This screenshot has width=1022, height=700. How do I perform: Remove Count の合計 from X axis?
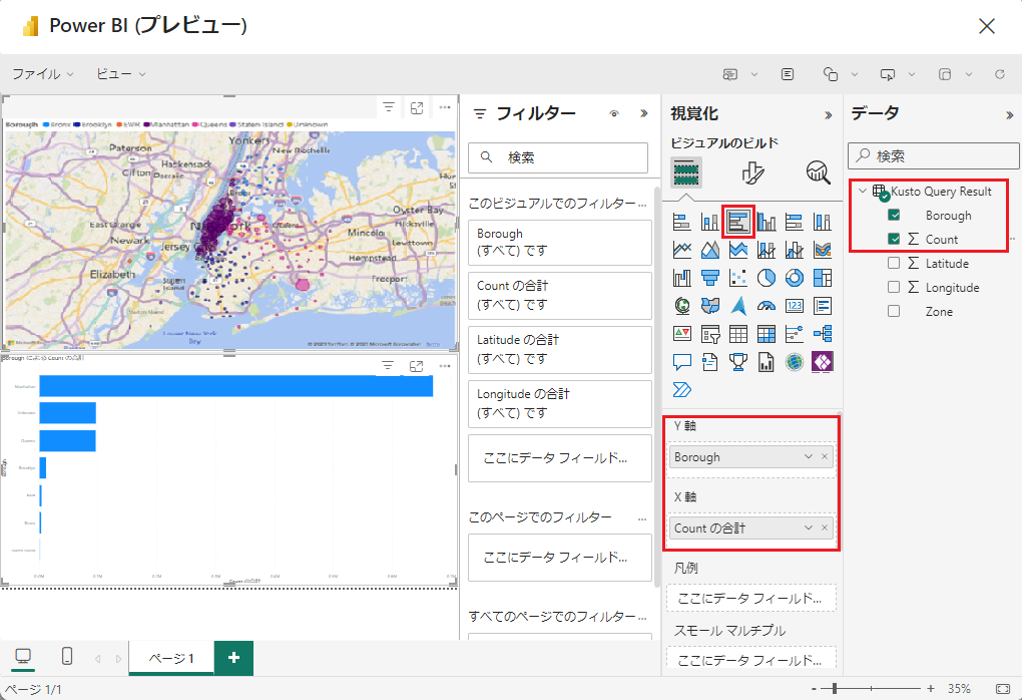coord(824,528)
